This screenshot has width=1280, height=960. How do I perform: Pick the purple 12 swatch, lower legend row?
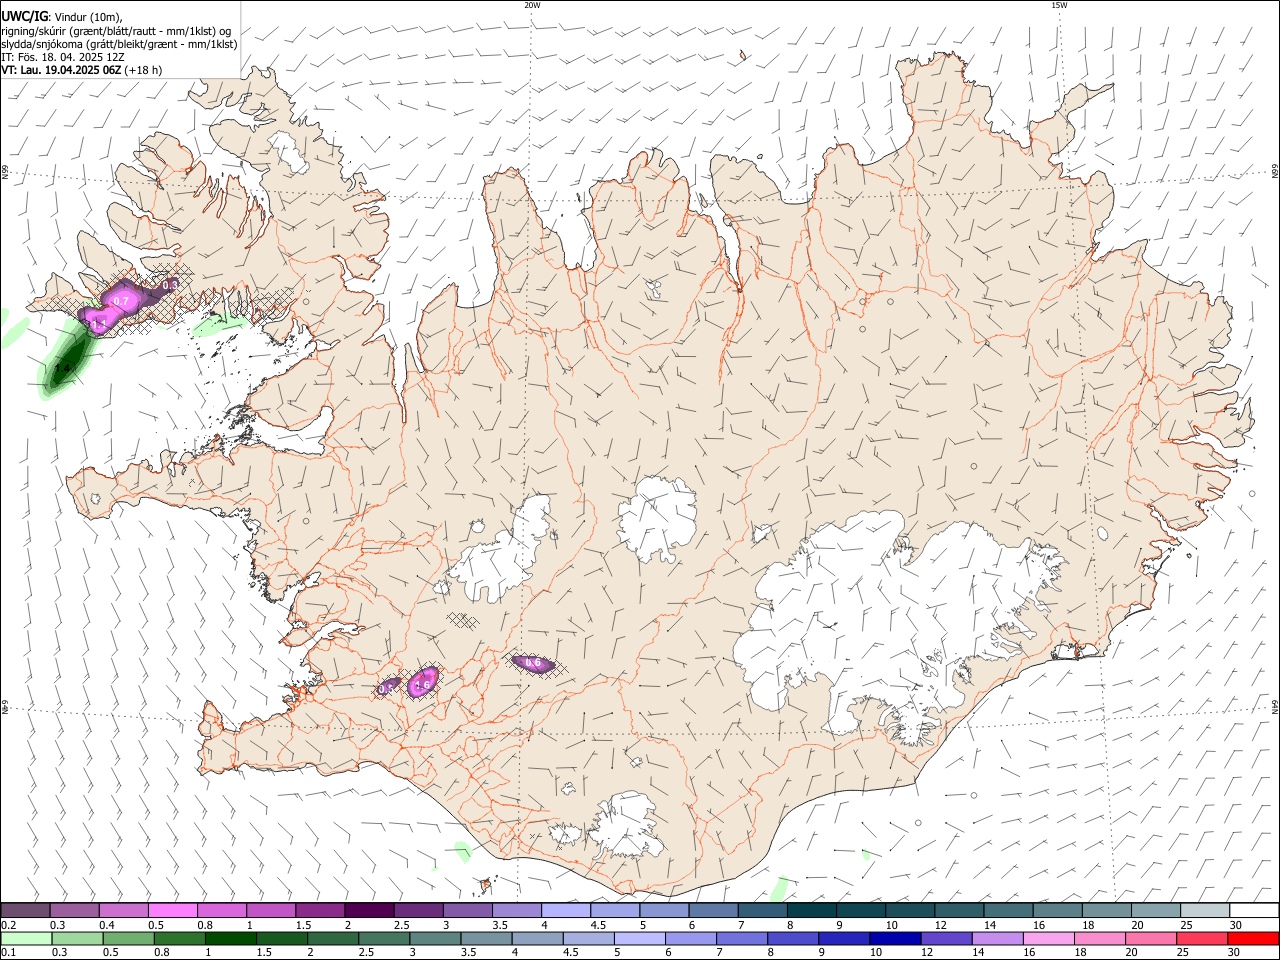[945, 939]
